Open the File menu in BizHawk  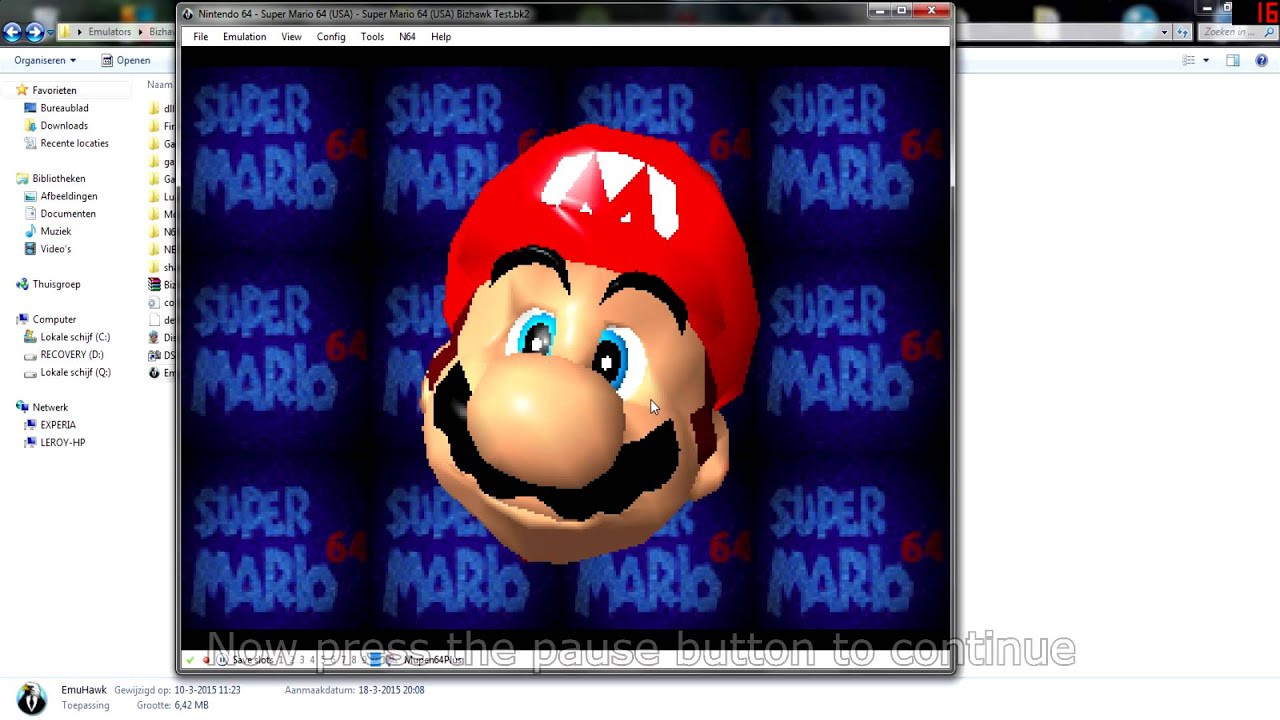pyautogui.click(x=200, y=37)
